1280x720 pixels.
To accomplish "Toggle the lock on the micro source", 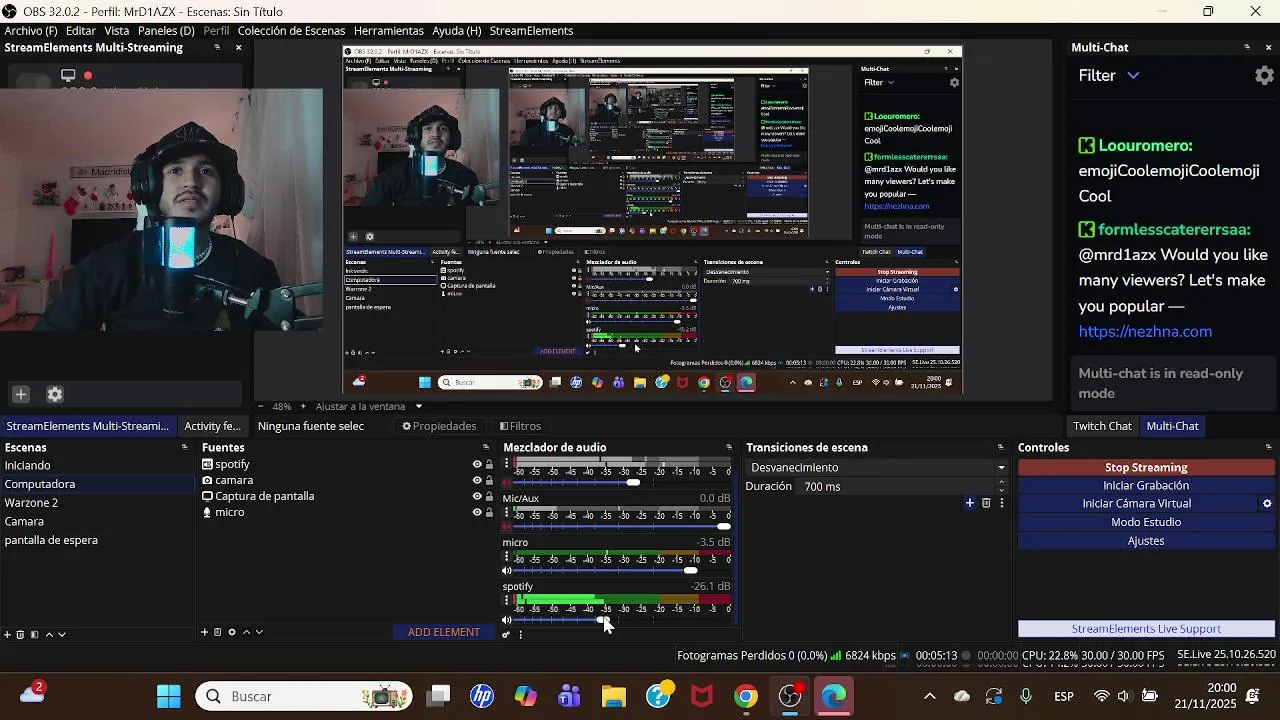I will click(489, 512).
